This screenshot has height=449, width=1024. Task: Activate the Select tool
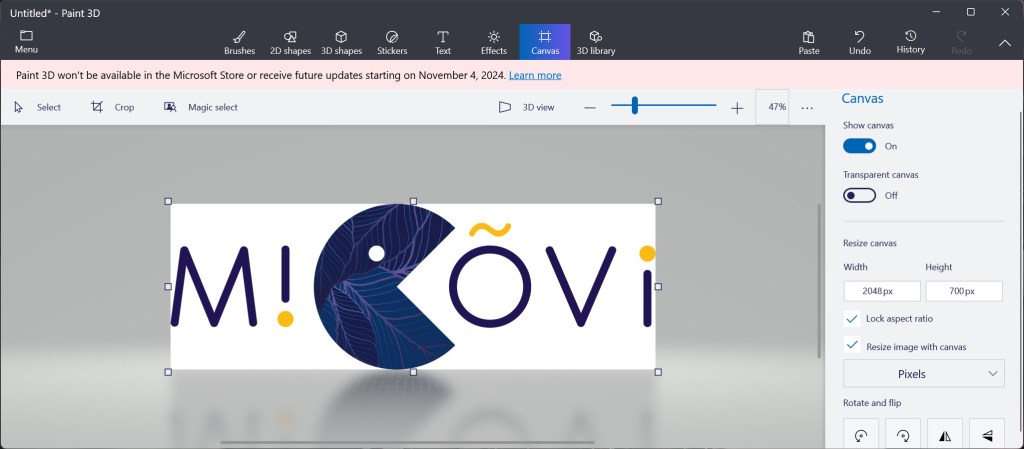[38, 107]
